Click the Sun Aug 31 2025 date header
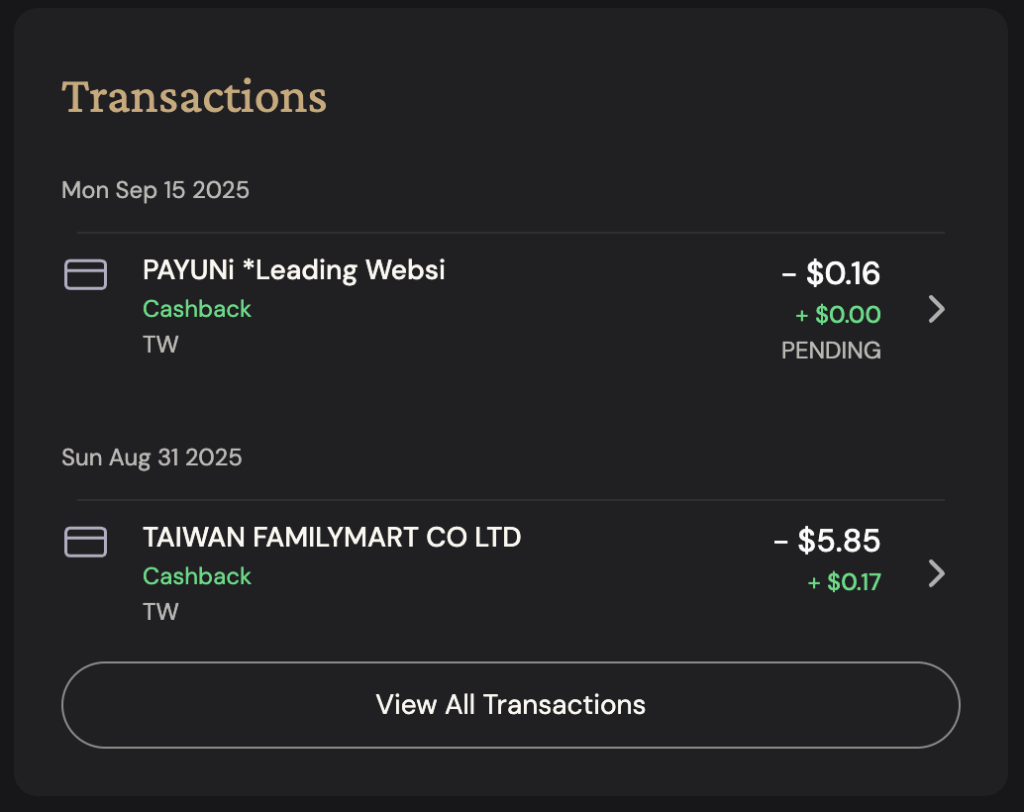This screenshot has height=812, width=1024. pyautogui.click(x=151, y=457)
